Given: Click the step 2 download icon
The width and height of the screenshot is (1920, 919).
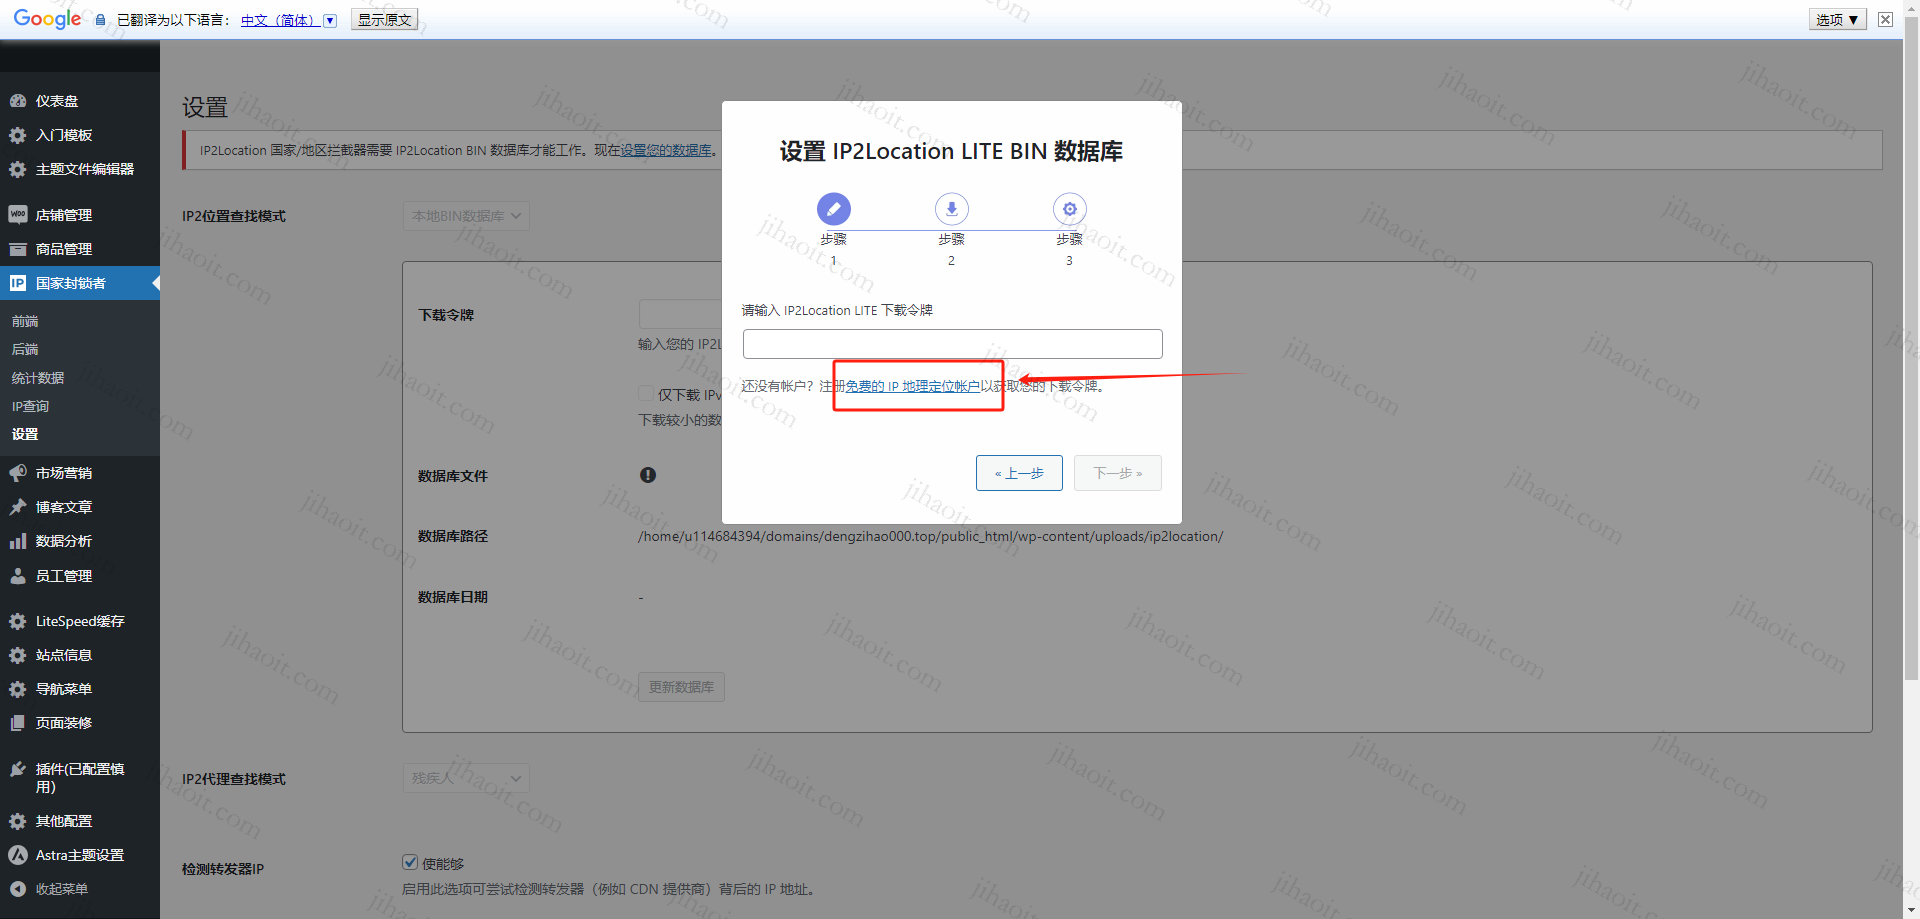Looking at the screenshot, I should (x=952, y=209).
